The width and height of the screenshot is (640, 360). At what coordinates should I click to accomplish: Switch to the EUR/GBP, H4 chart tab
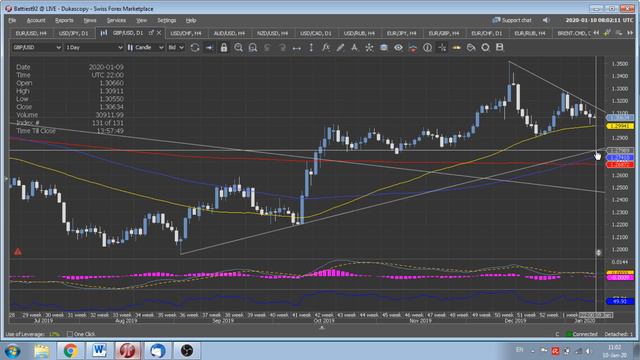[444, 33]
